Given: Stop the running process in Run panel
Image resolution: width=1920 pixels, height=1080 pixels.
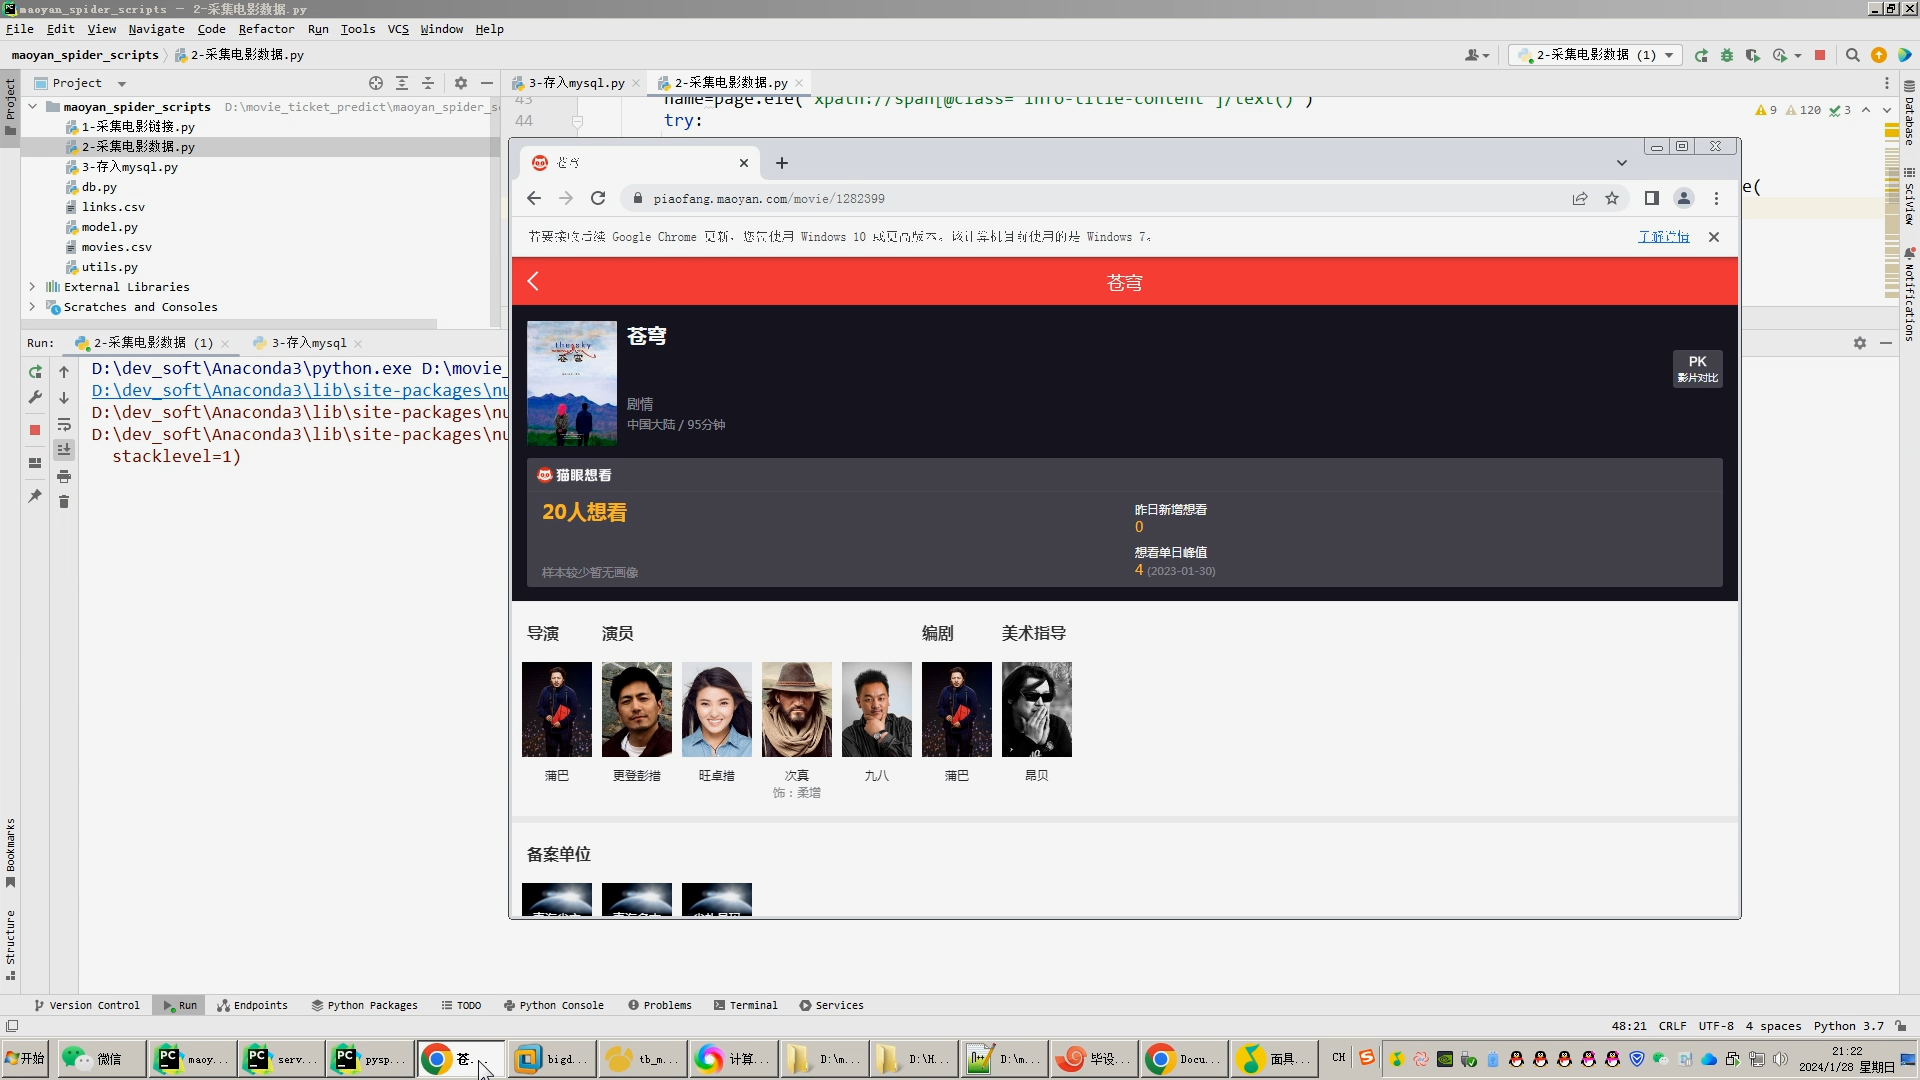Looking at the screenshot, I should click(35, 430).
